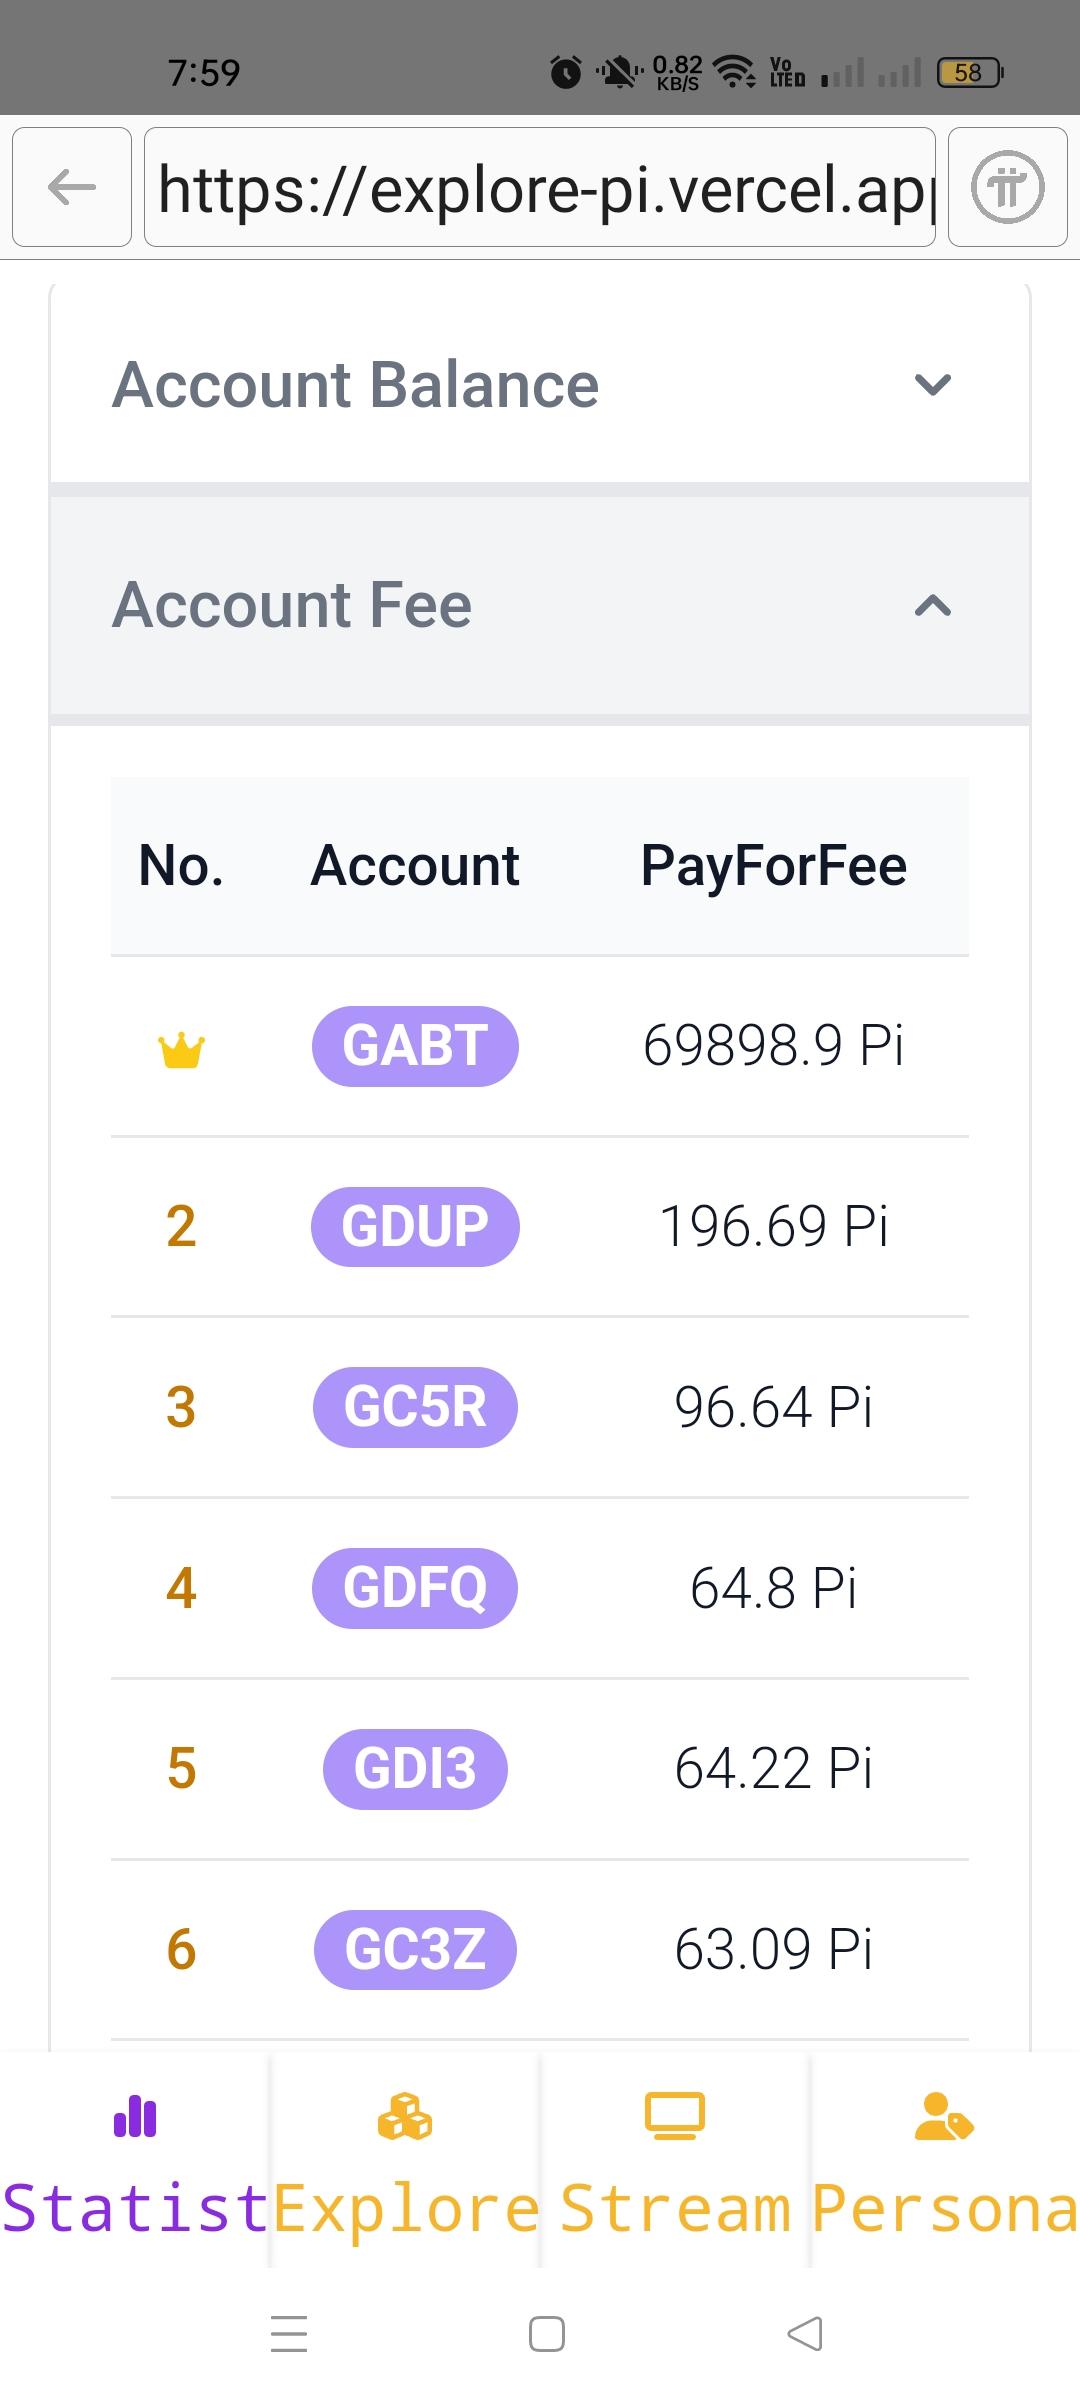
Task: Open the GDUP account badge
Action: (x=415, y=1227)
